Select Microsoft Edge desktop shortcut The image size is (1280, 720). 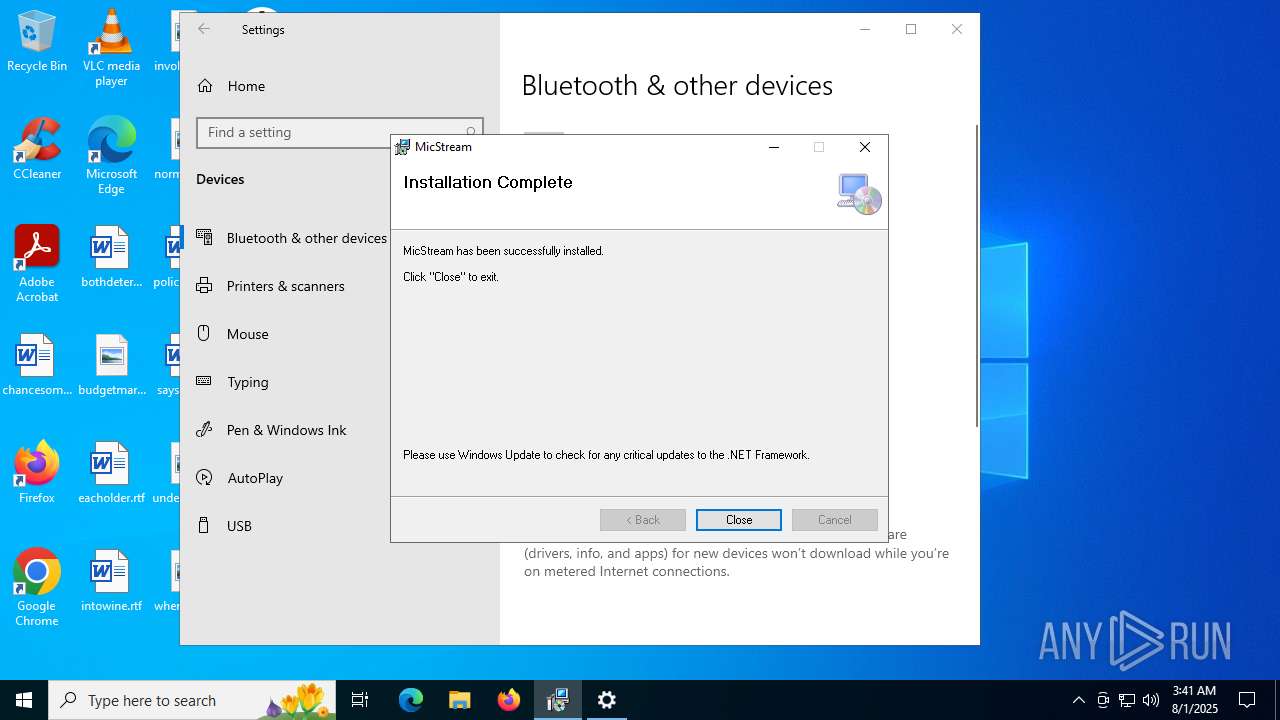click(x=111, y=156)
